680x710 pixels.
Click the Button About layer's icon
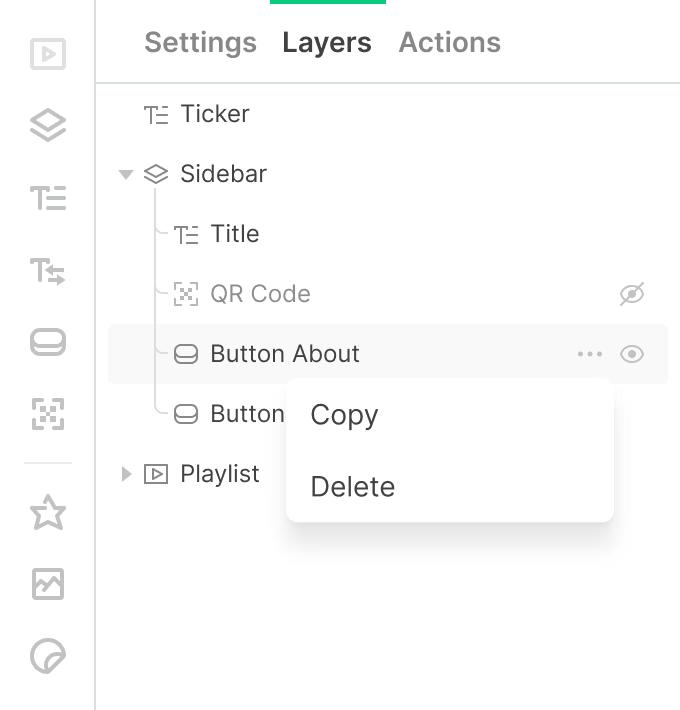tap(186, 354)
